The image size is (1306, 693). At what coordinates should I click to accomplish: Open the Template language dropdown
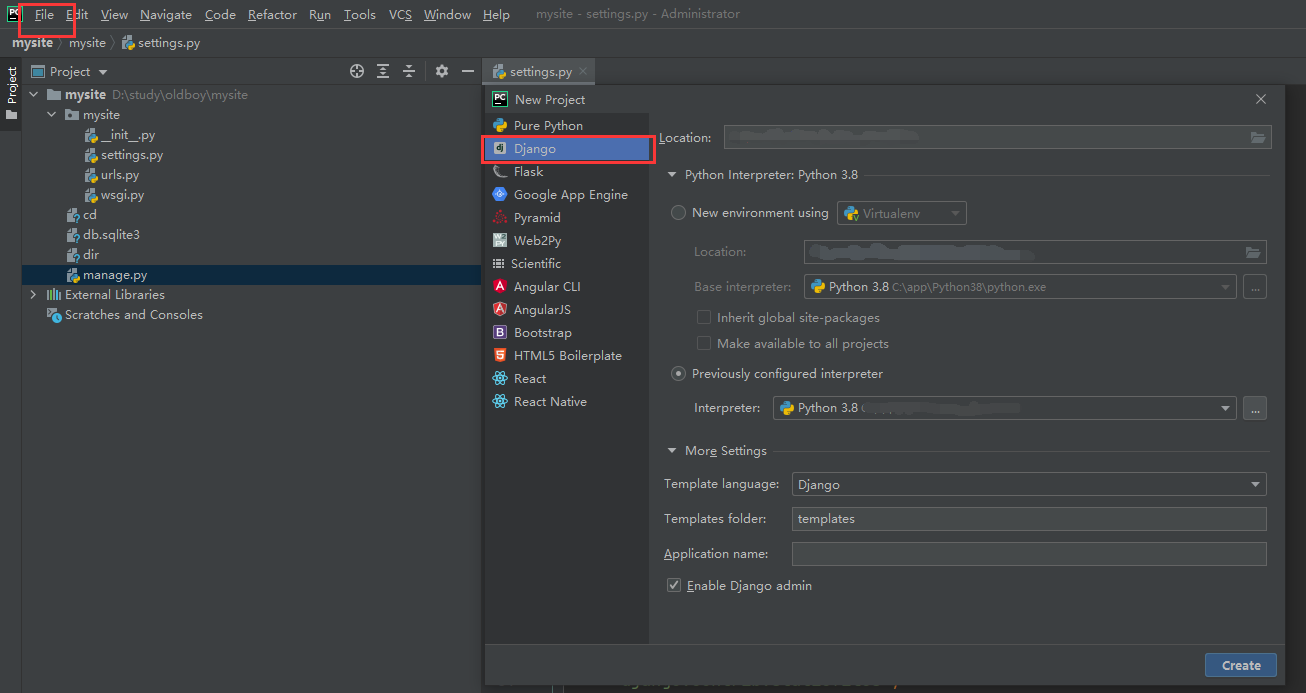tap(1029, 484)
